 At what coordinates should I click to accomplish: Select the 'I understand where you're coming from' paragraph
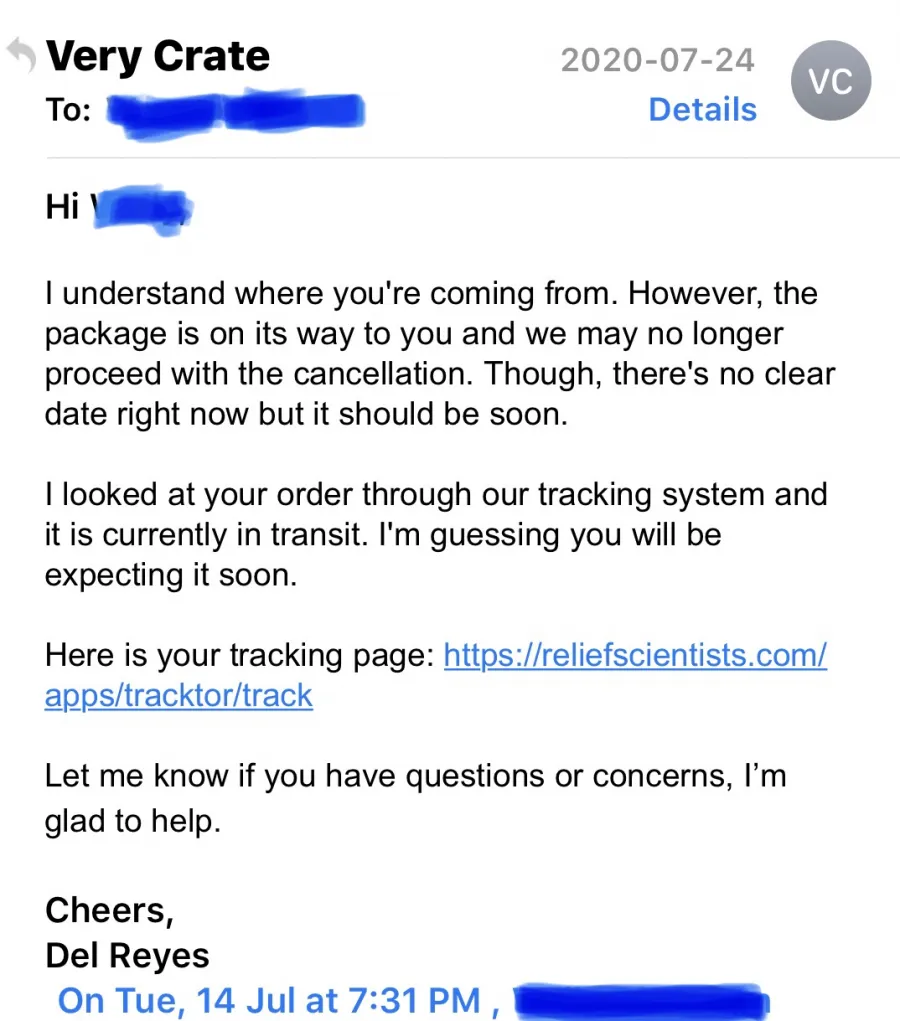coord(440,354)
